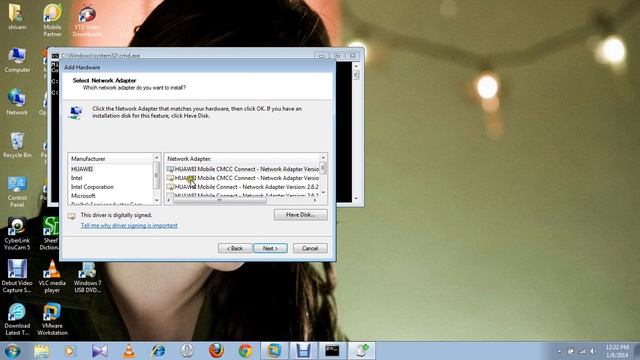This screenshot has width=640, height=360.
Task: Cancel the Add Hardware wizard
Action: coord(310,248)
